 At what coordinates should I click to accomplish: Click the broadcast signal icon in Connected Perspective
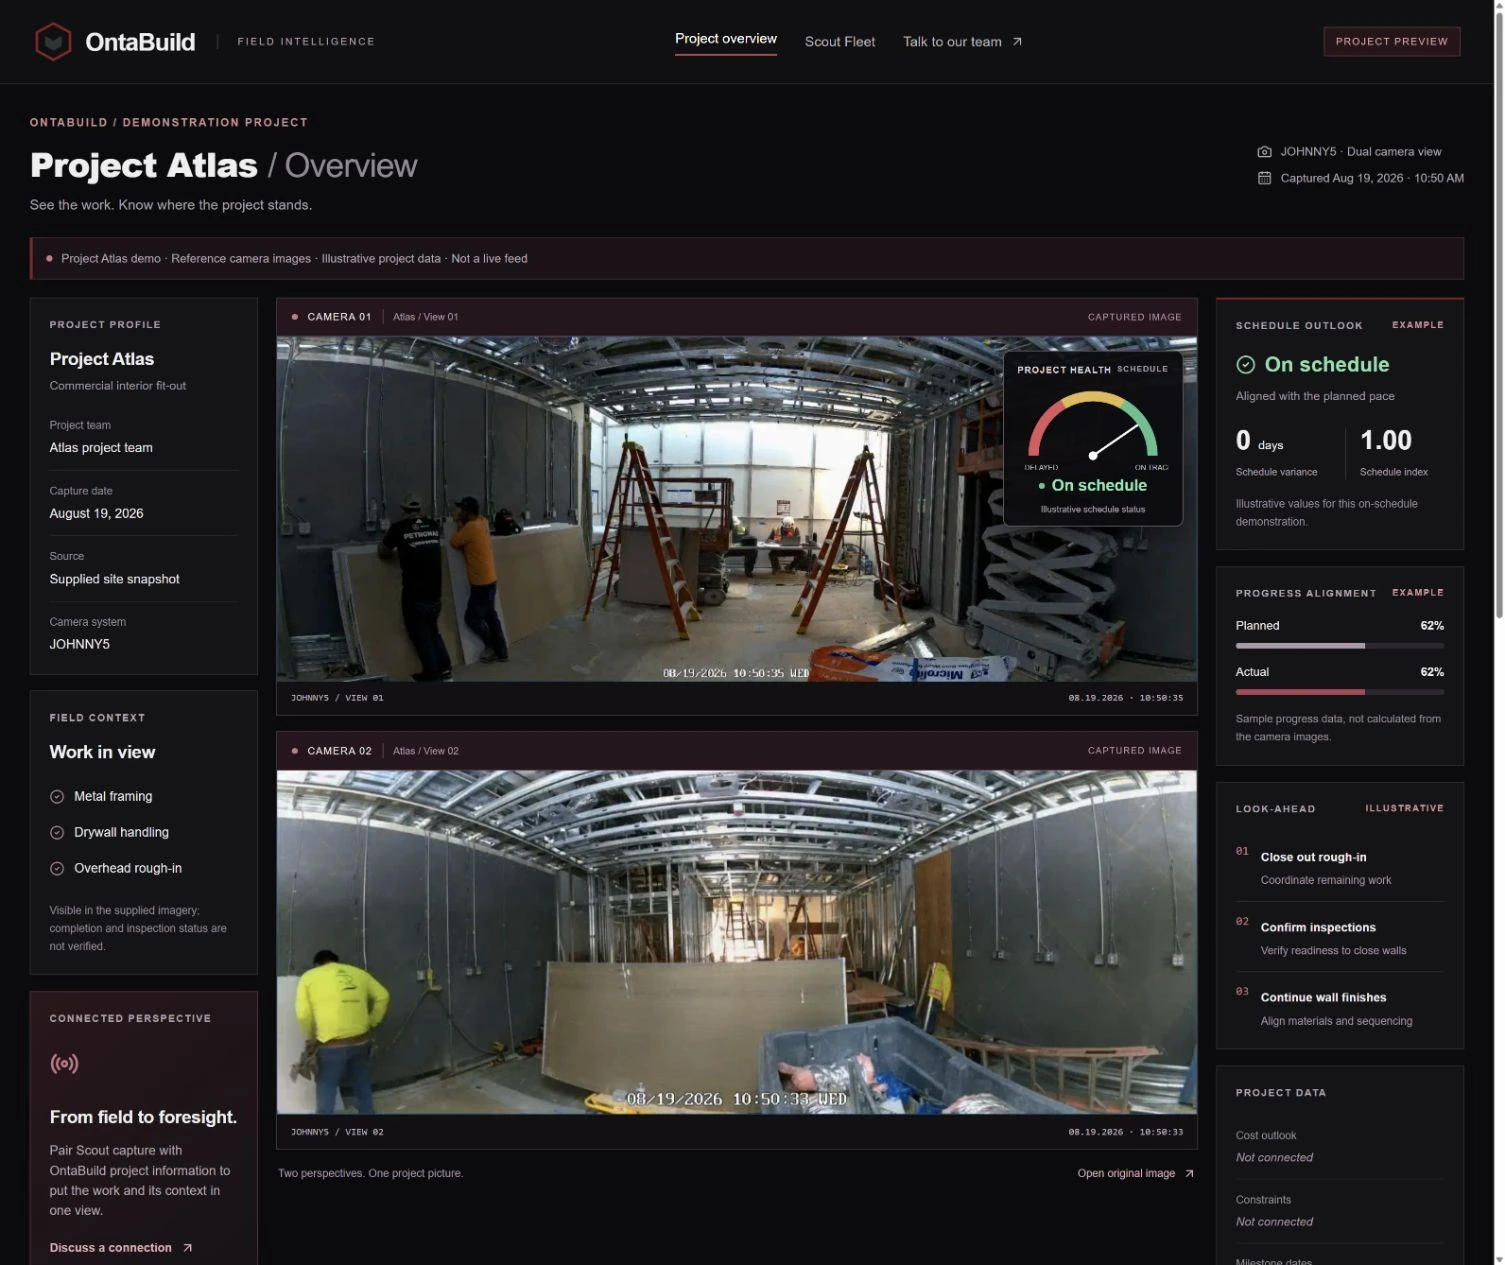pyautogui.click(x=64, y=1063)
